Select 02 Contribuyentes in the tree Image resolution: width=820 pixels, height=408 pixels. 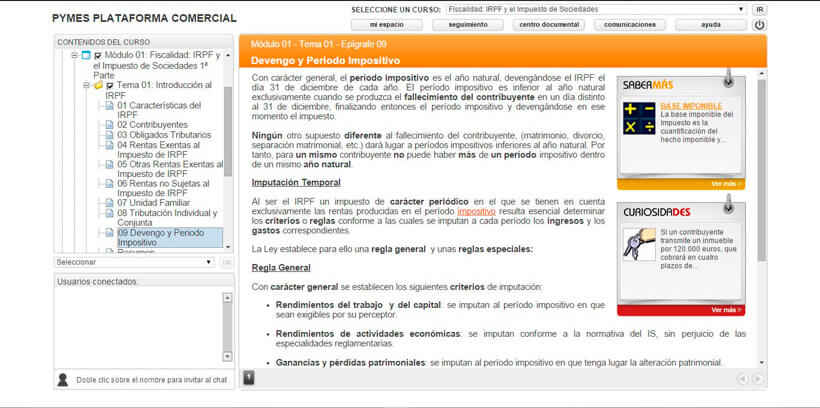coord(152,125)
